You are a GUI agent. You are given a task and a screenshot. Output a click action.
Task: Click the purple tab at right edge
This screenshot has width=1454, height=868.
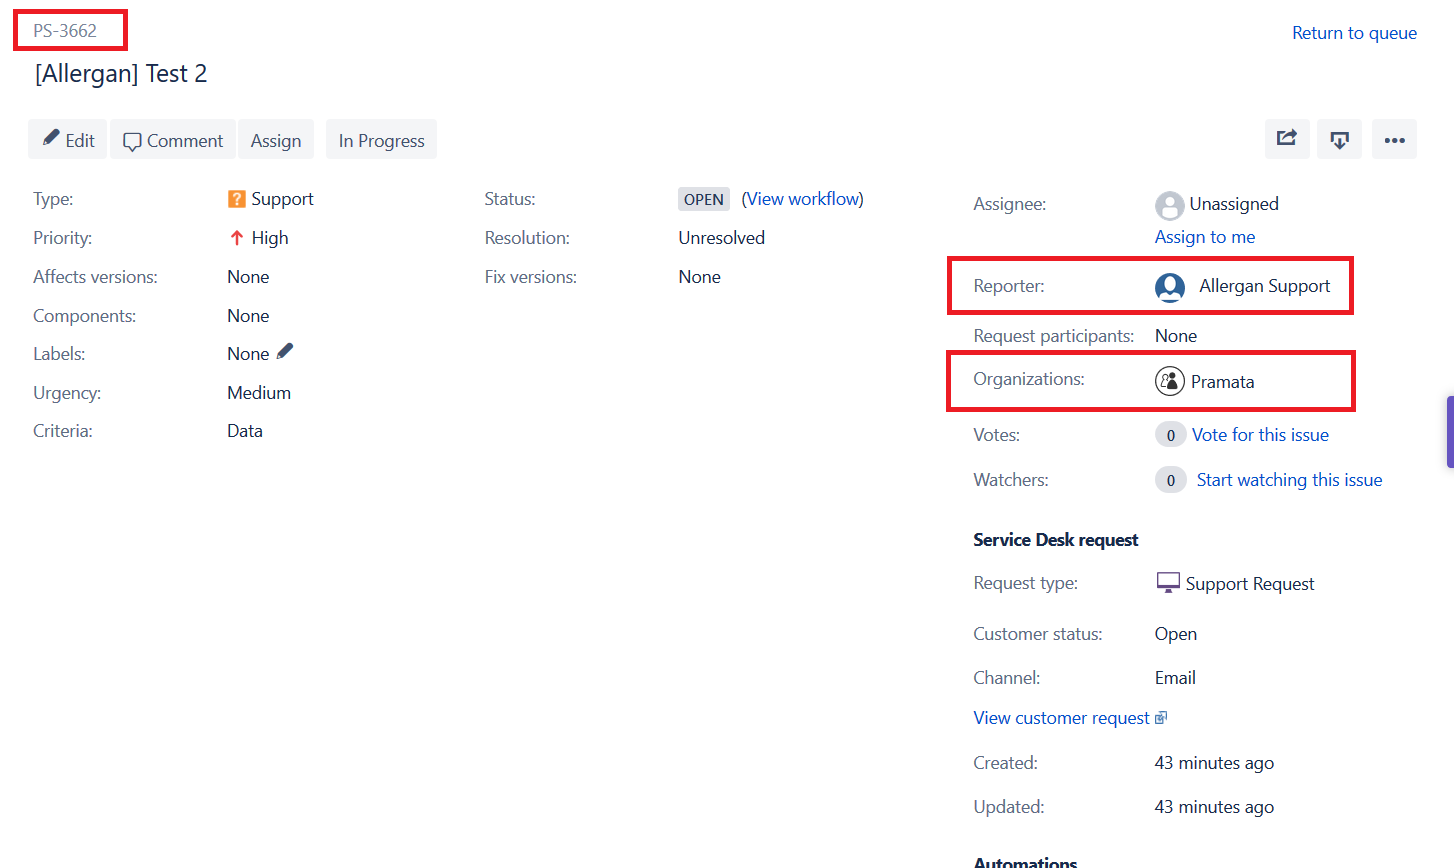[1450, 431]
